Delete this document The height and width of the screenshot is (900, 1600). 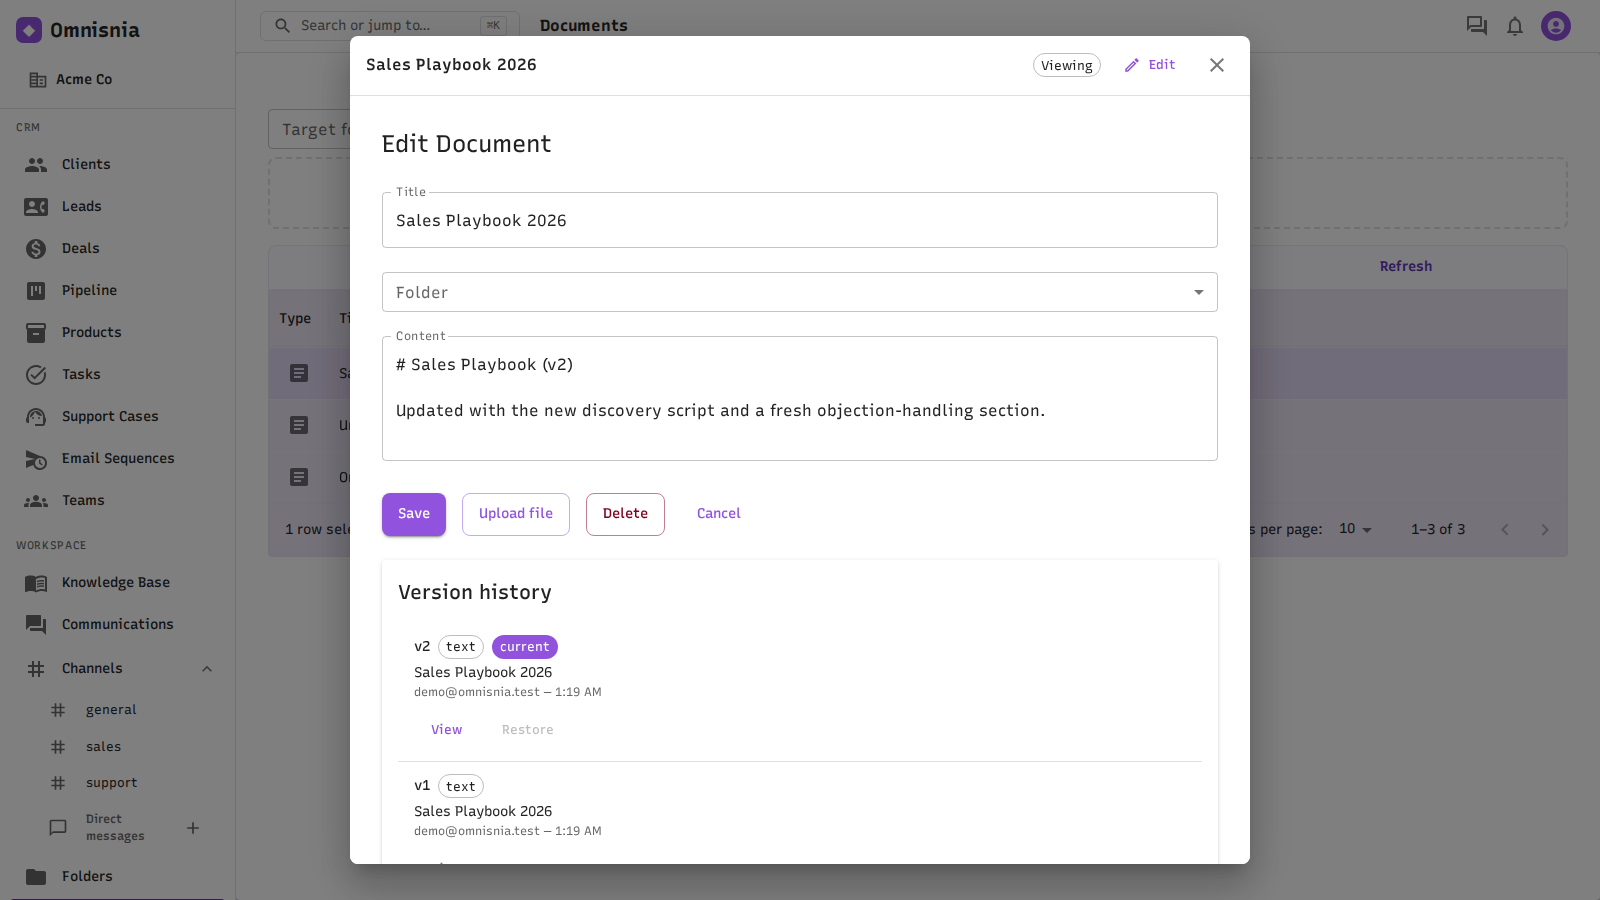click(625, 514)
